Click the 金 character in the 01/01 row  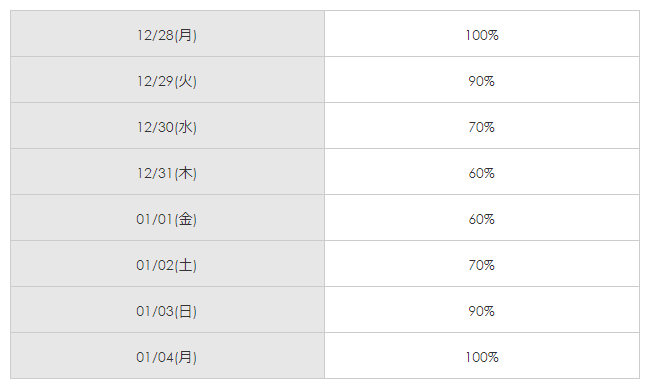(185, 219)
